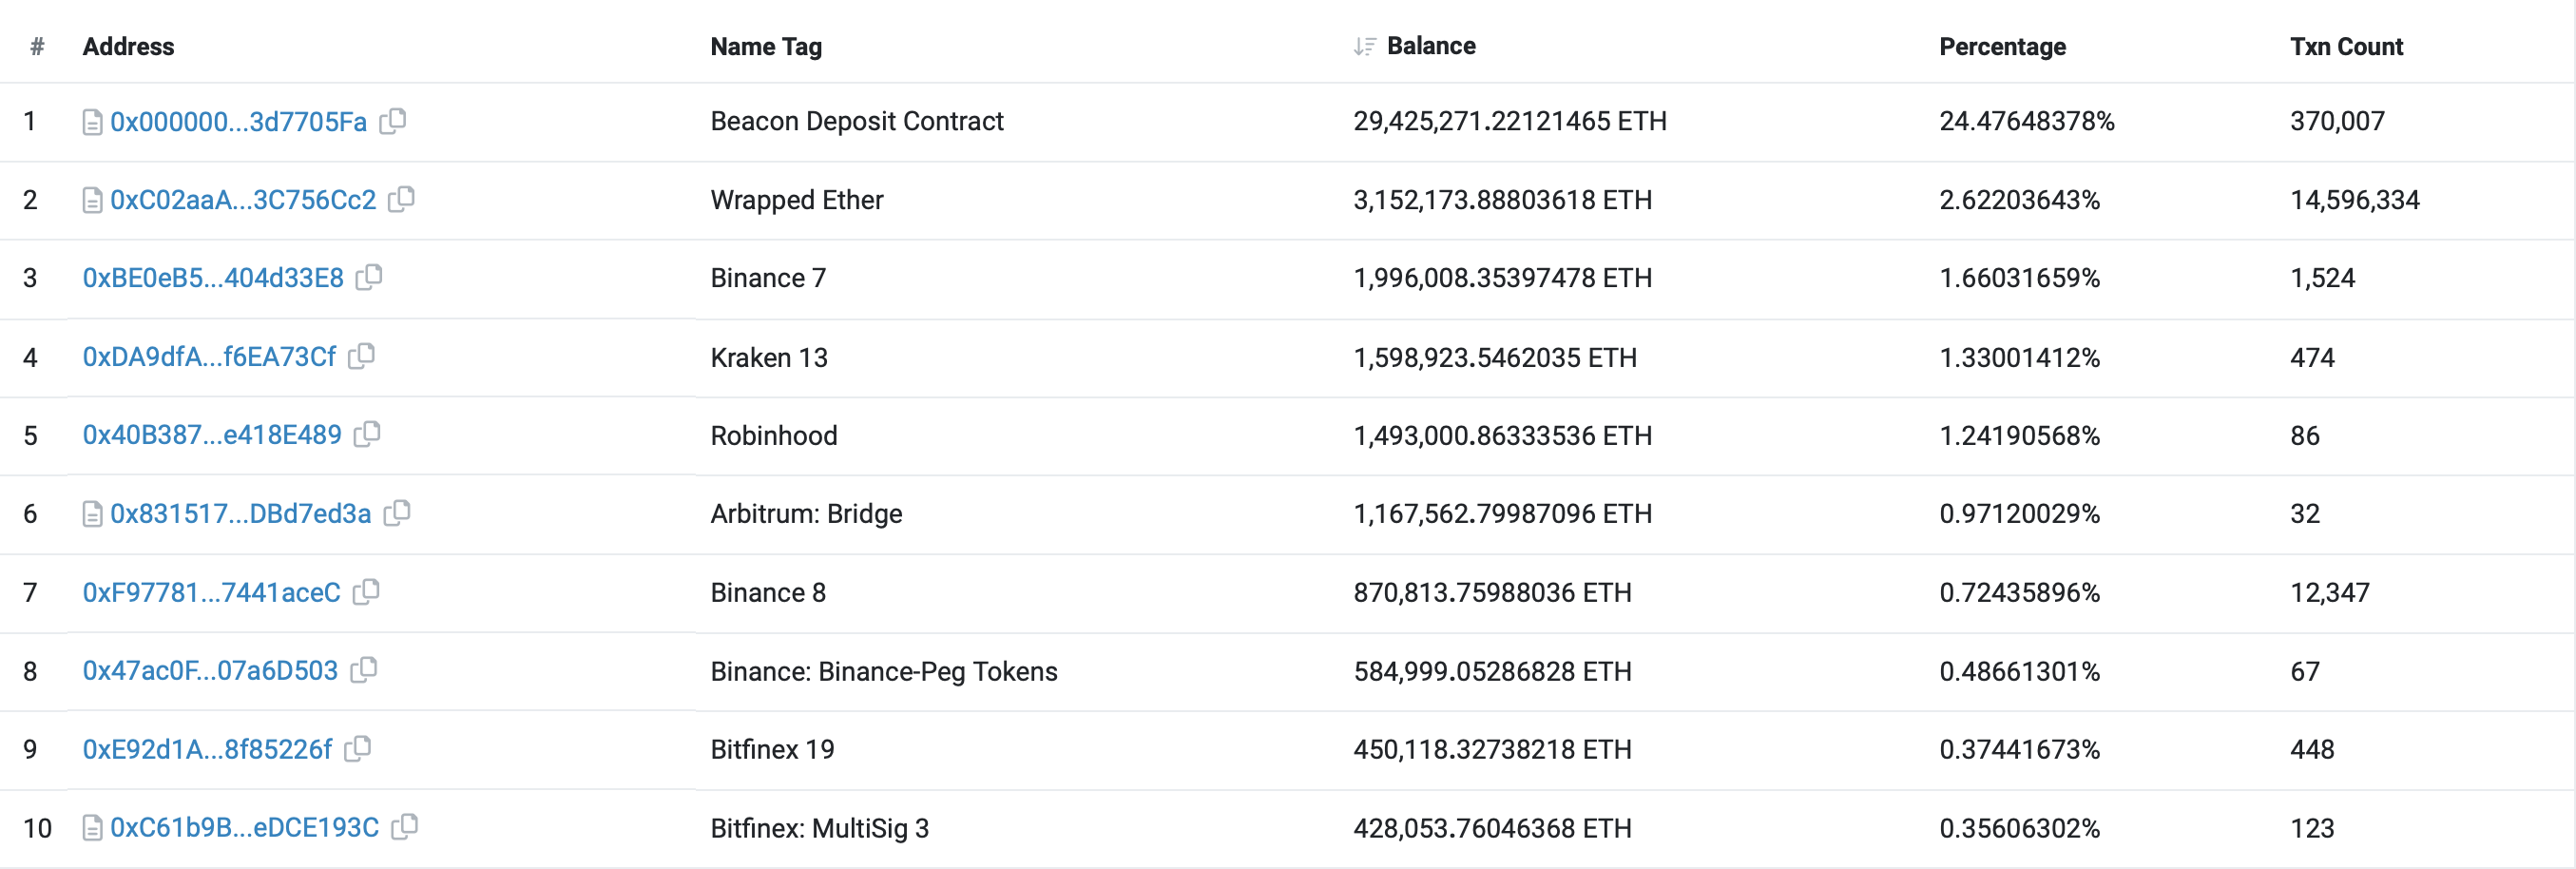2576x869 pixels.
Task: Copy the Bitfinex 19 address
Action: click(358, 748)
